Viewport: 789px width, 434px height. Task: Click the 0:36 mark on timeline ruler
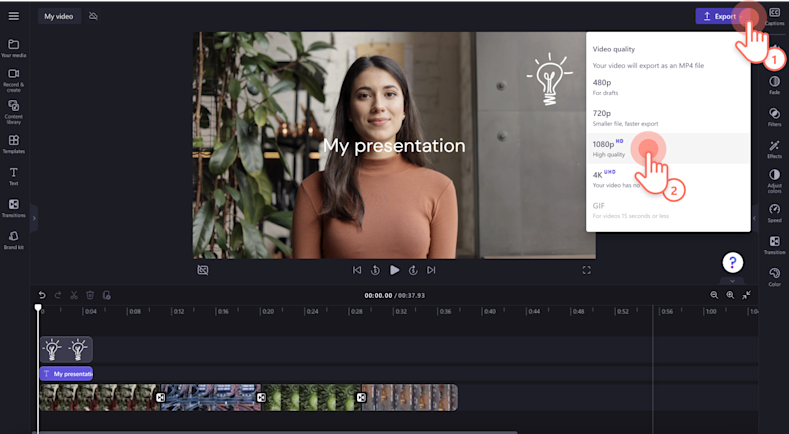point(445,312)
